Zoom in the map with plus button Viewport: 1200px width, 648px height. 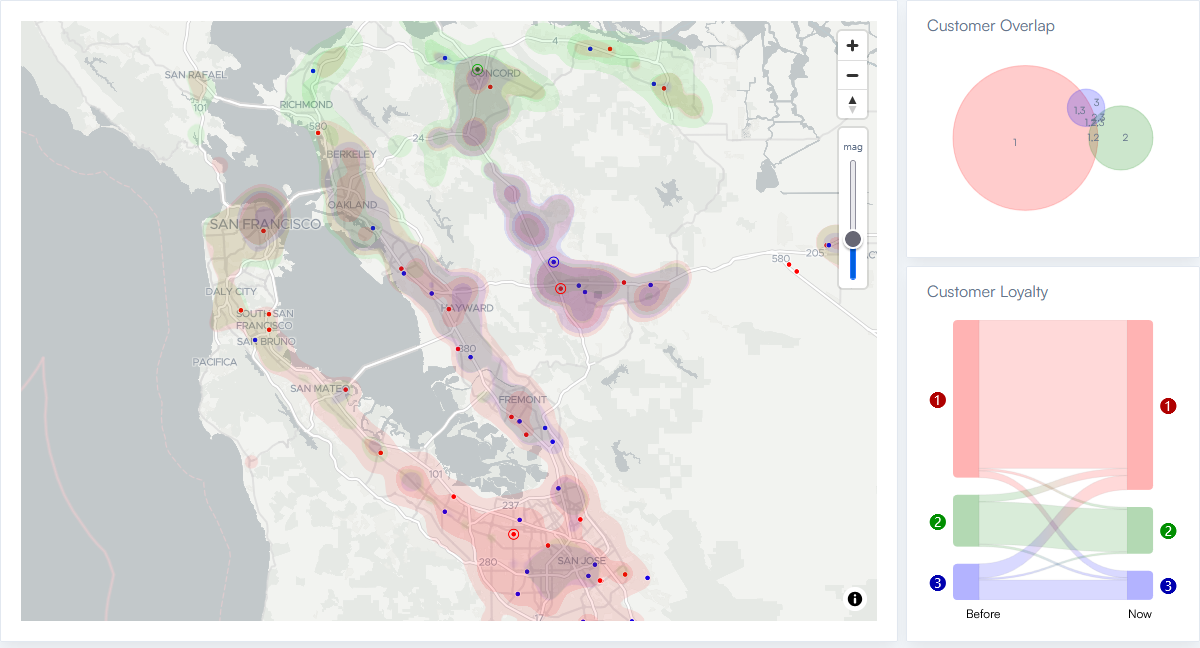click(852, 45)
